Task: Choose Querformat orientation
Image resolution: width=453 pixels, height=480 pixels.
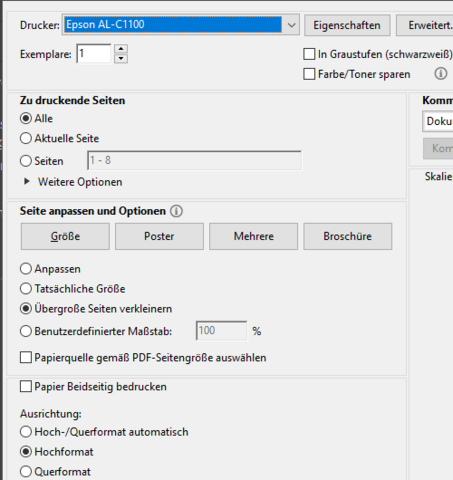Action: pos(26,472)
